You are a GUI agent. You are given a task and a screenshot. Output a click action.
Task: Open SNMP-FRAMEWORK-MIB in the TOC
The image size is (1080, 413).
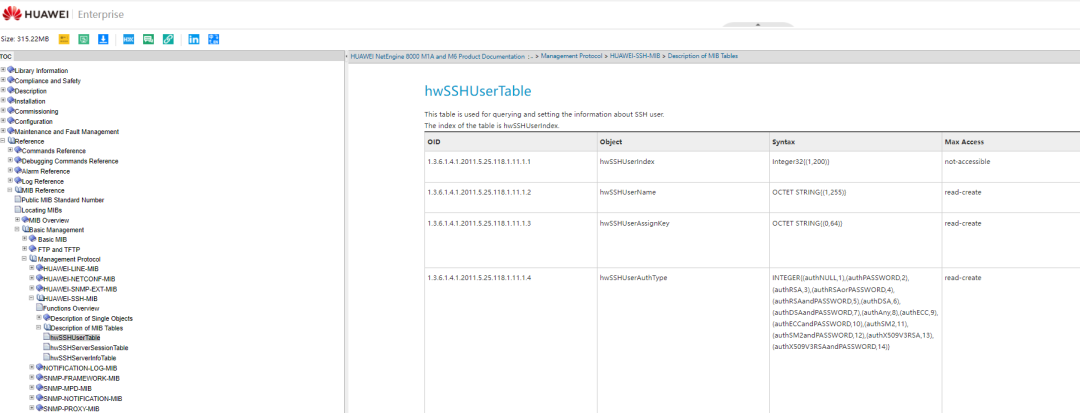coord(81,379)
